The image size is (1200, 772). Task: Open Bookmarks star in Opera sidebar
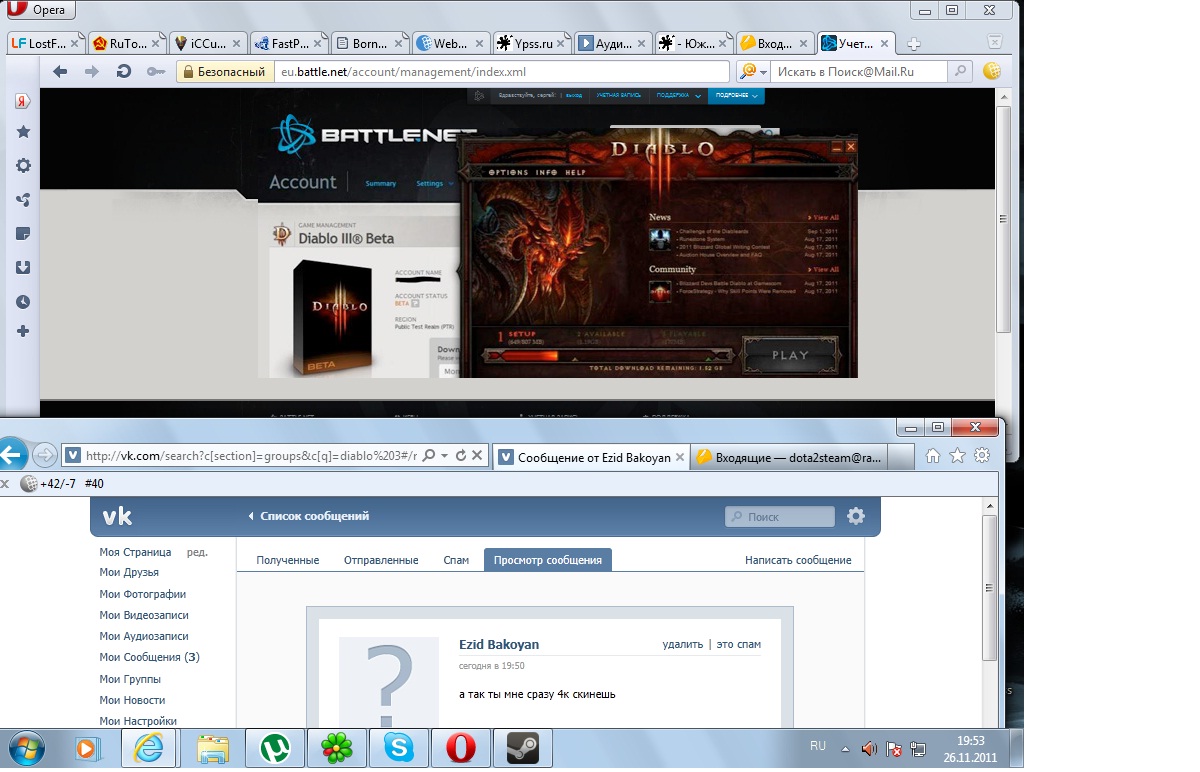click(x=23, y=132)
